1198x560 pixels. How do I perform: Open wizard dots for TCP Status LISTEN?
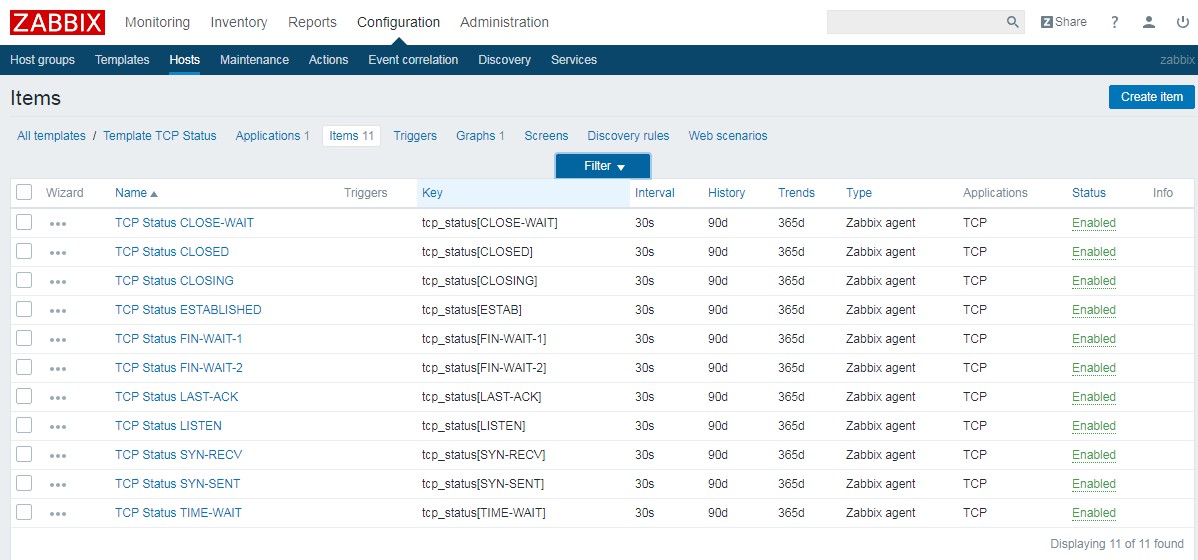[58, 426]
